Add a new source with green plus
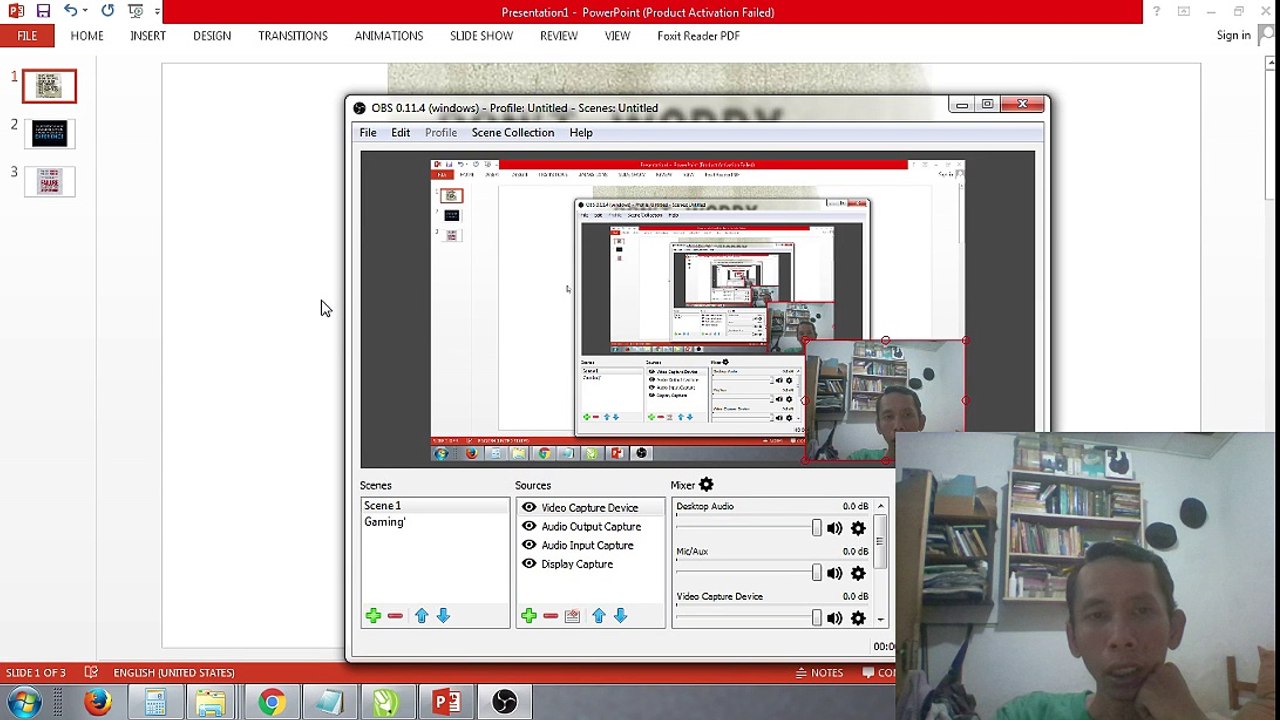The image size is (1280, 720). 529,616
